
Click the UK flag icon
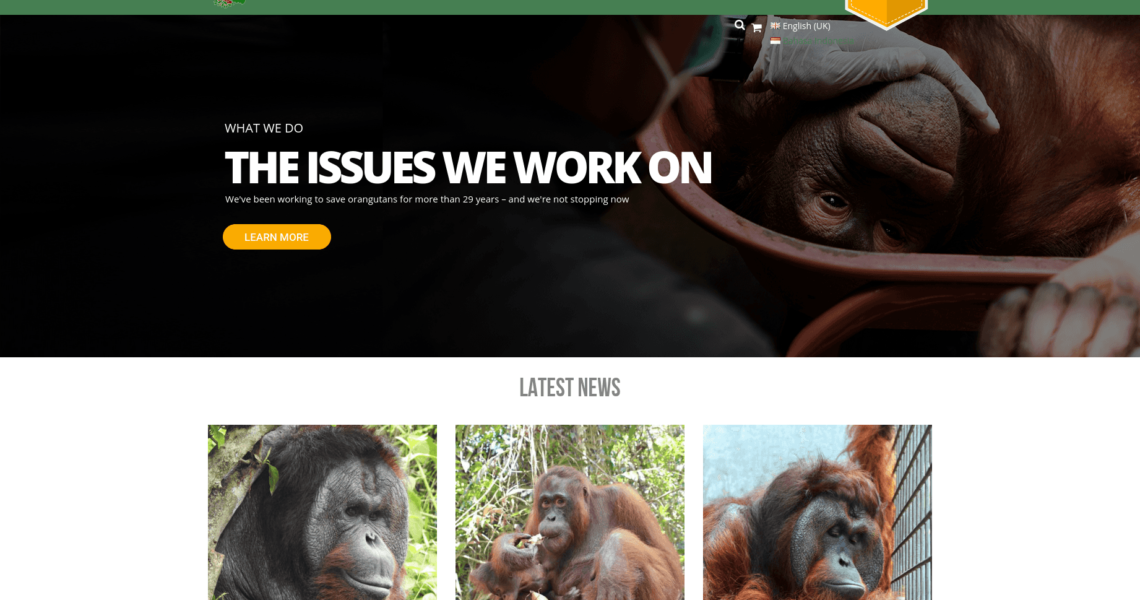pyautogui.click(x=775, y=25)
